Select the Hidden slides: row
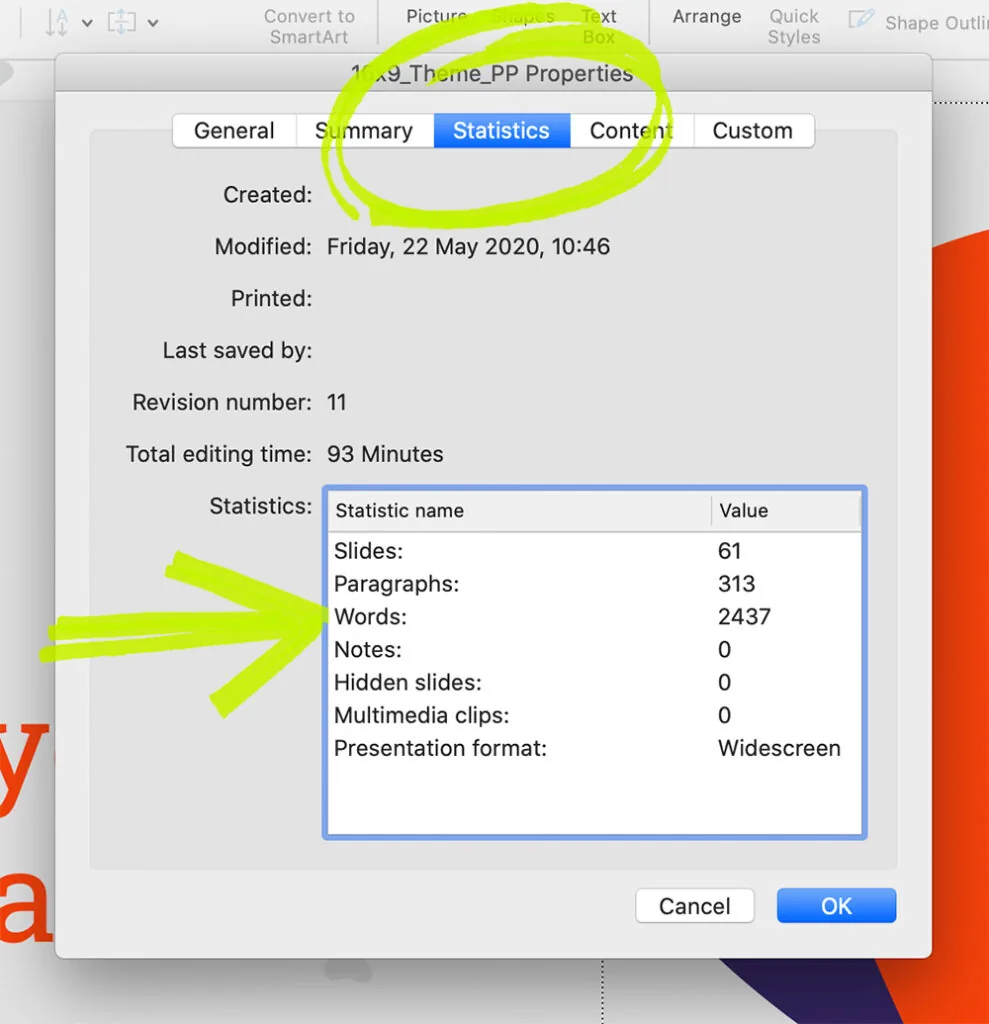 594,682
